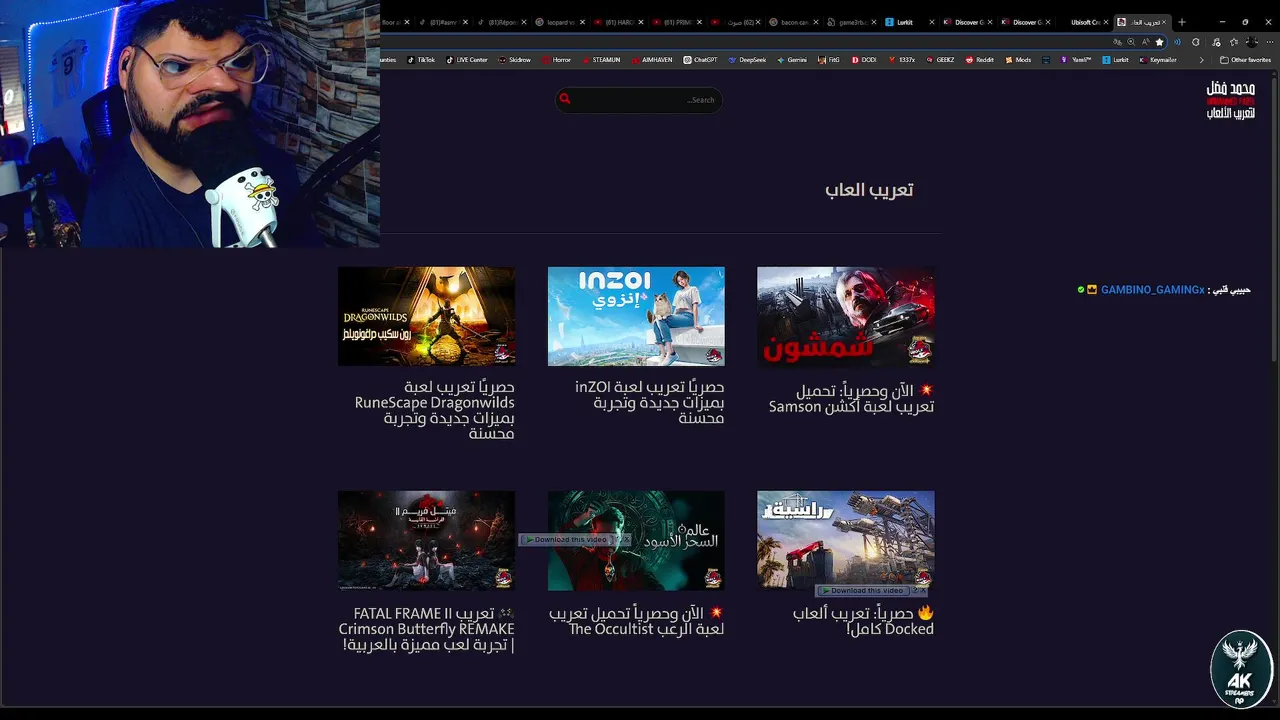
Task: Open the inZOI Arabization thumbnail
Action: (x=636, y=316)
